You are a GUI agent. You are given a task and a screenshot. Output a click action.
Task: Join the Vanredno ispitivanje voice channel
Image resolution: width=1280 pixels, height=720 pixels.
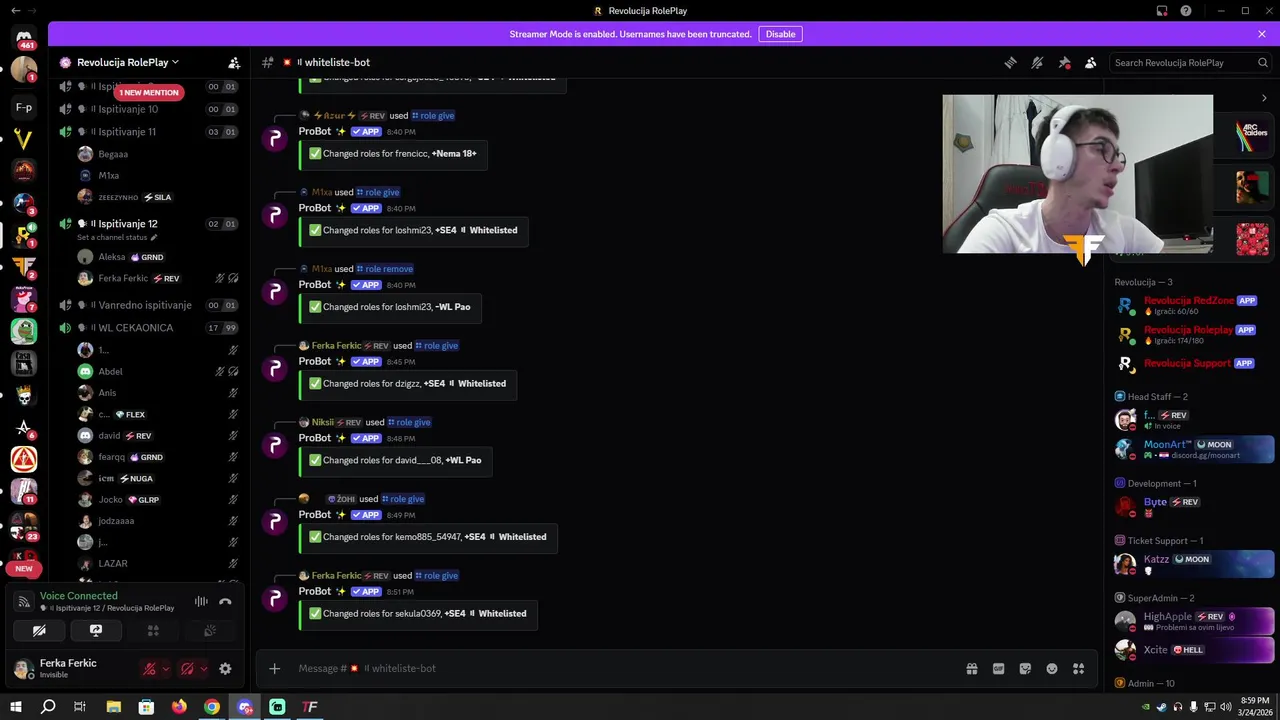click(x=150, y=305)
